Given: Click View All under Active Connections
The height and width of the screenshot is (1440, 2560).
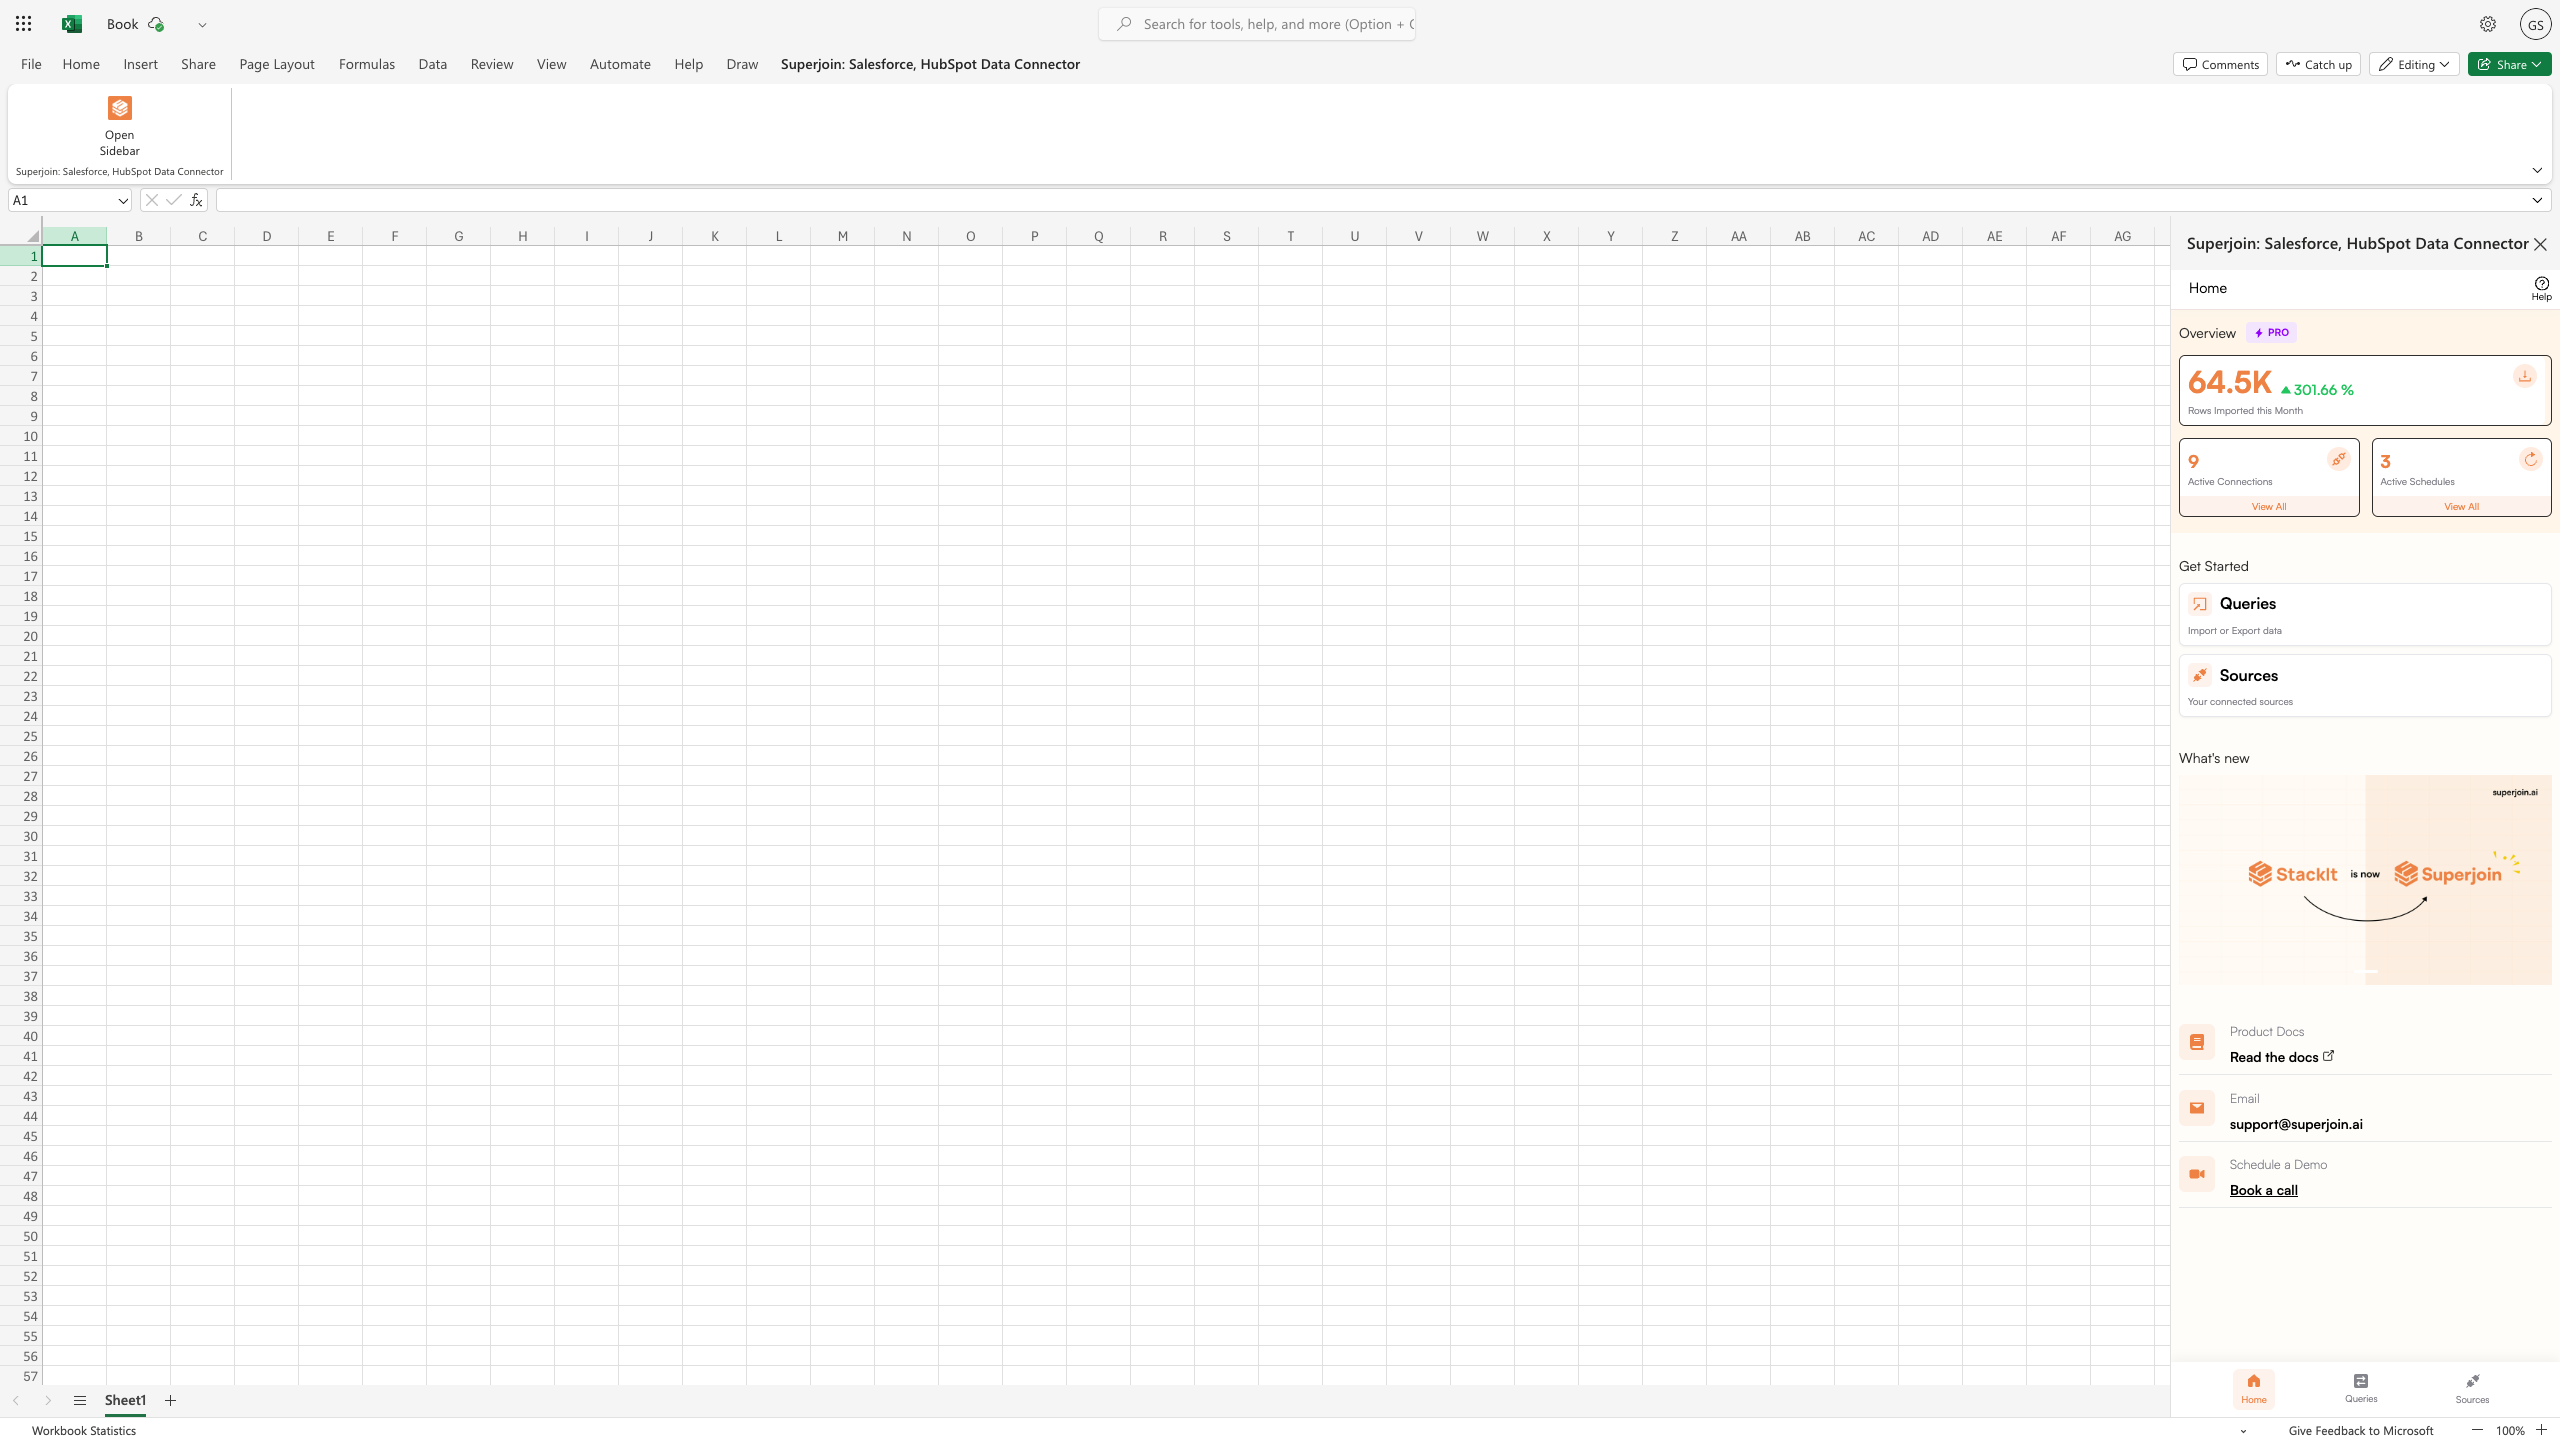Looking at the screenshot, I should coord(2268,506).
